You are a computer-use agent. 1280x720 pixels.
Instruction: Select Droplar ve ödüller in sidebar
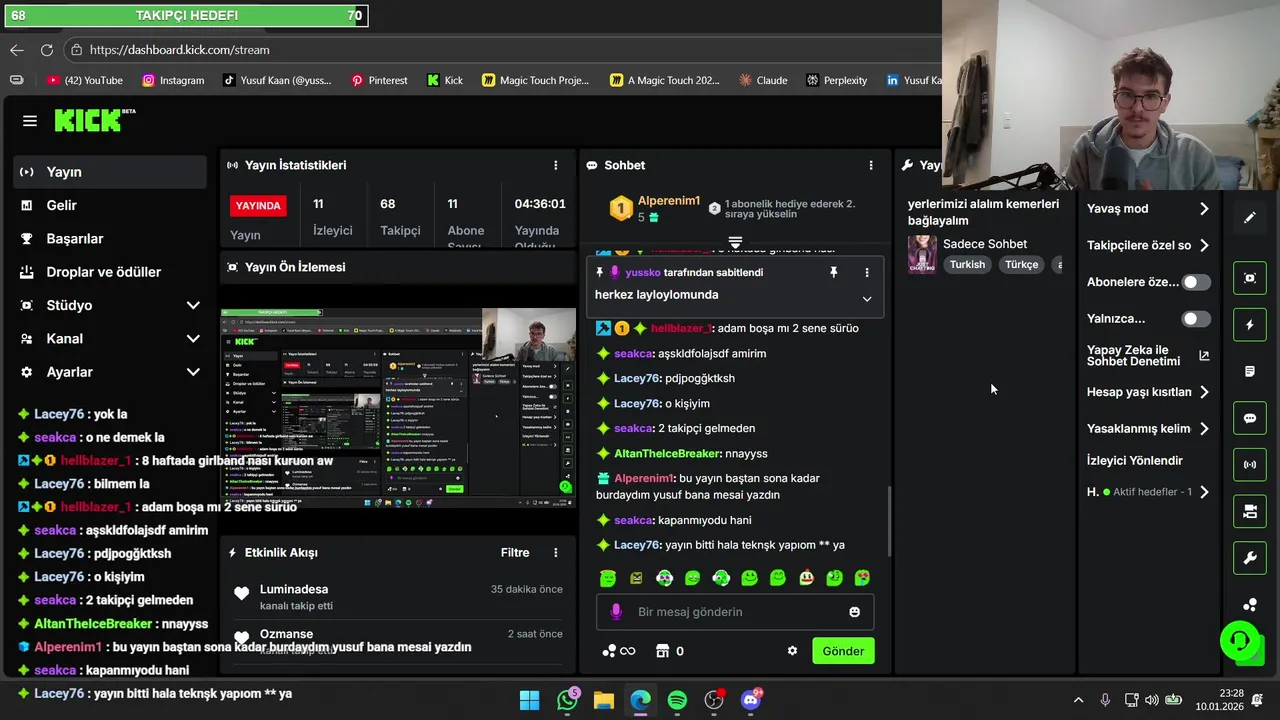110,272
